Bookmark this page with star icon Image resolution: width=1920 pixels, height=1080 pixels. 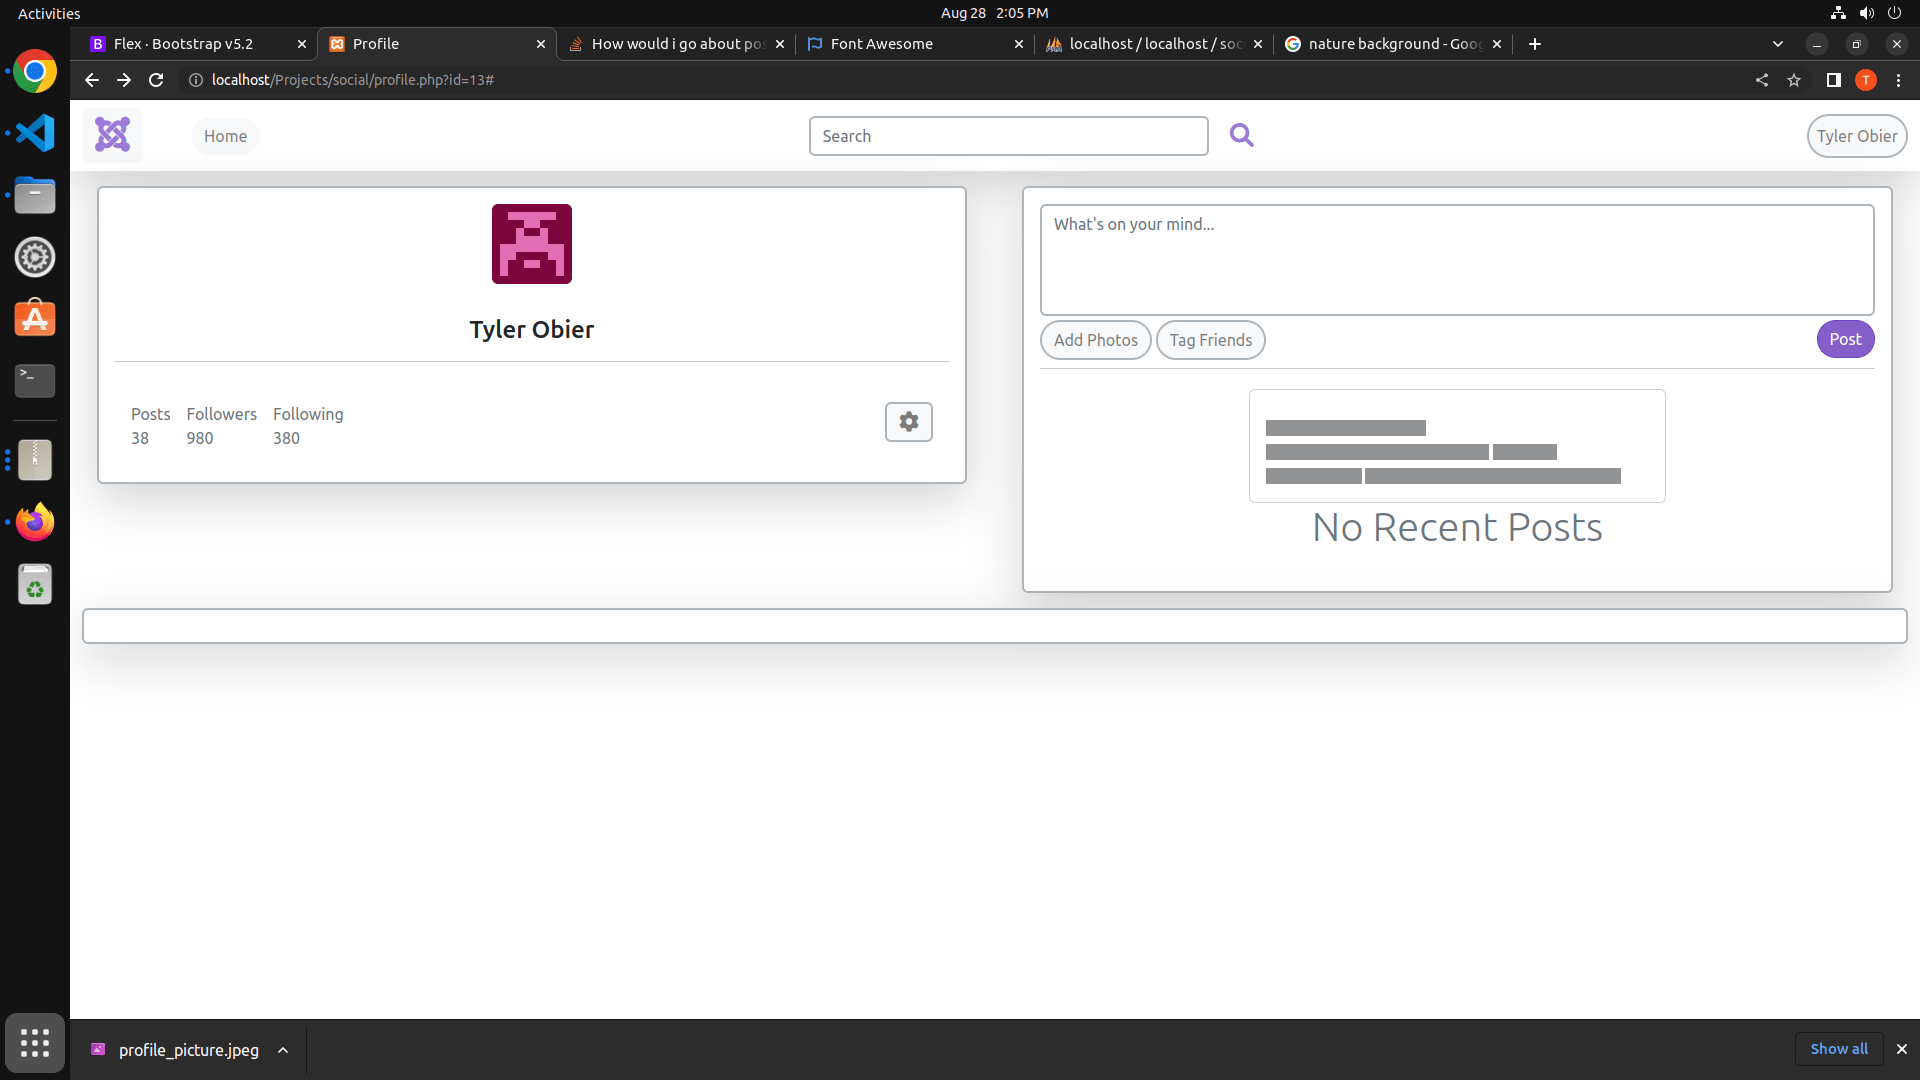pos(1794,80)
